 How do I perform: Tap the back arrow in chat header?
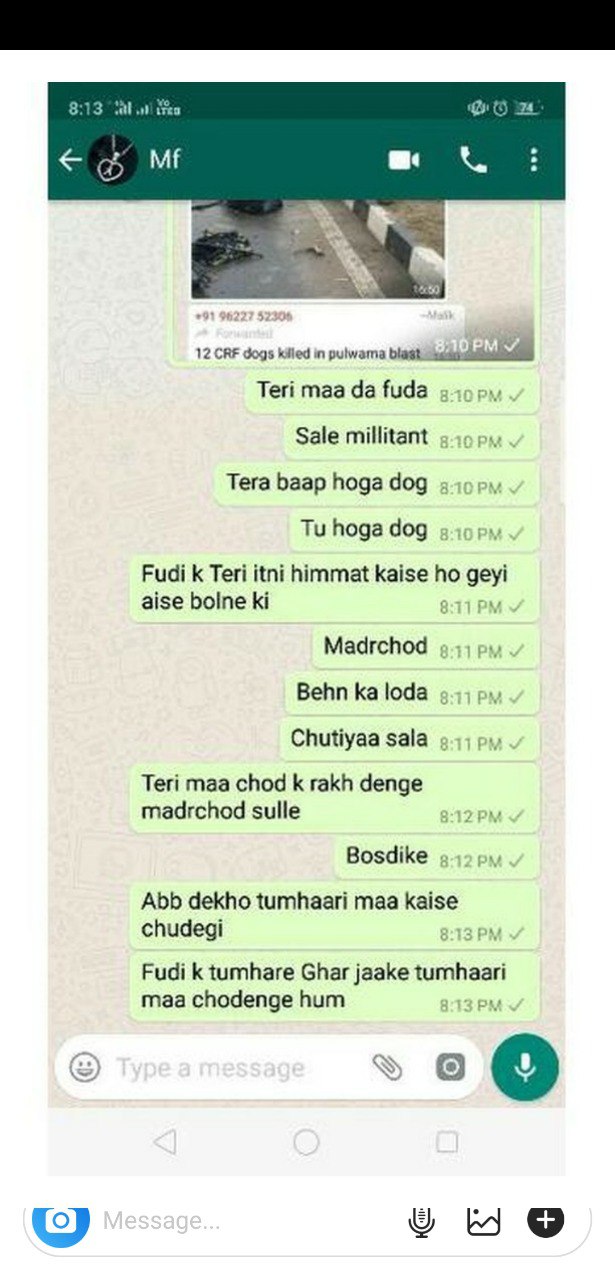[x=69, y=160]
